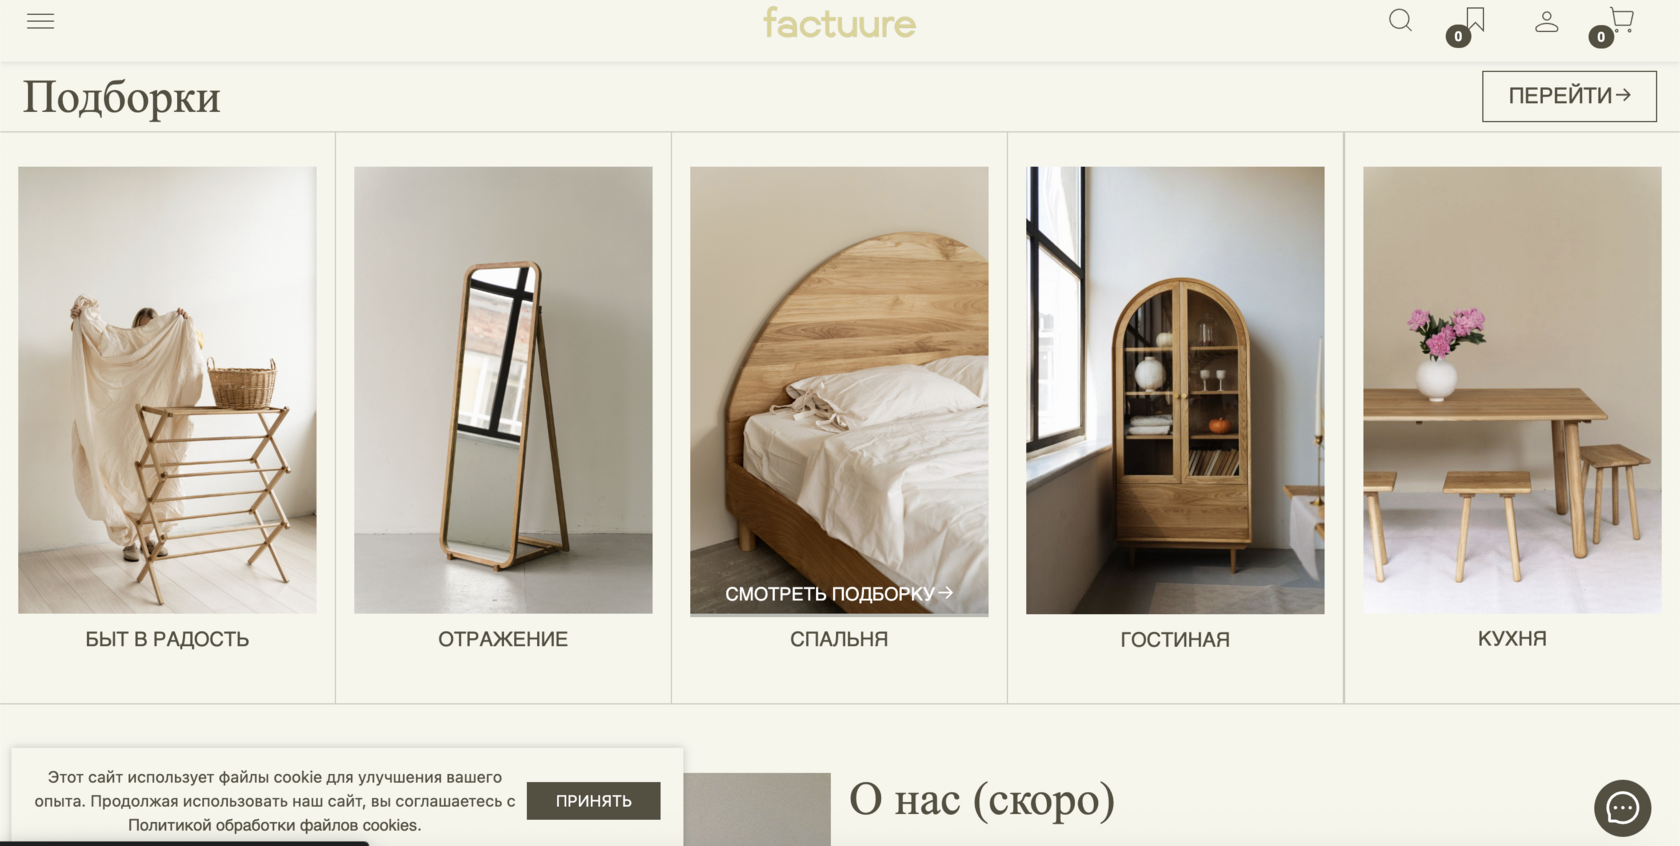Open the arched cabinet collection thumbnail

(1175, 390)
